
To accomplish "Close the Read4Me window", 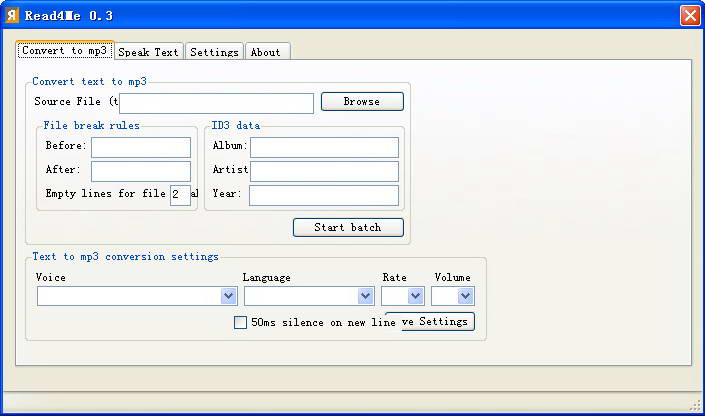I will 690,16.
